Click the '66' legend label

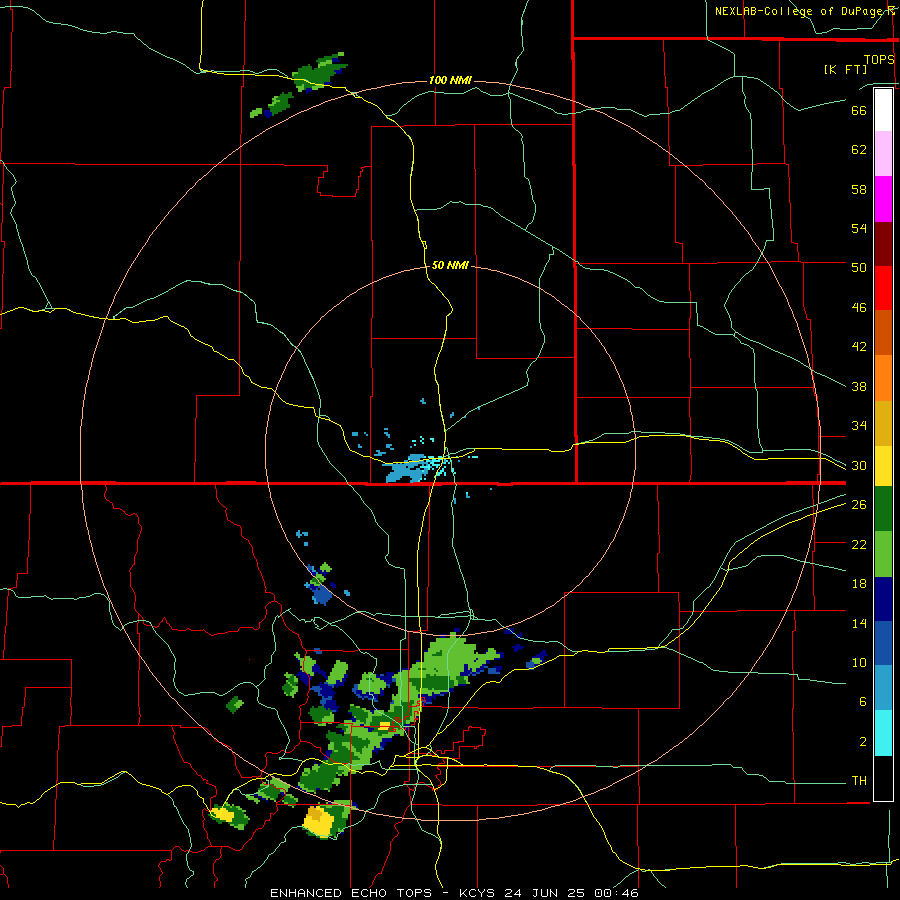point(859,110)
